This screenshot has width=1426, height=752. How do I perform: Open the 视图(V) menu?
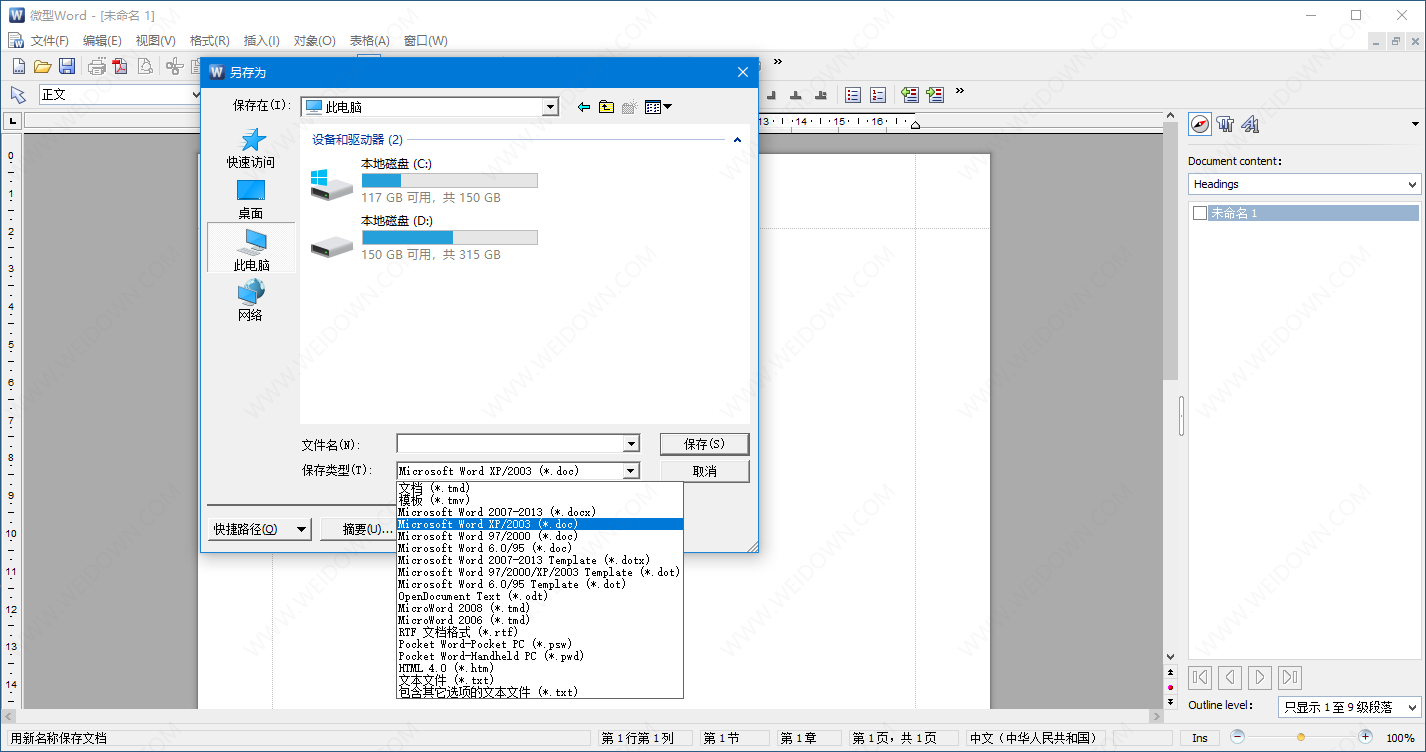(155, 41)
